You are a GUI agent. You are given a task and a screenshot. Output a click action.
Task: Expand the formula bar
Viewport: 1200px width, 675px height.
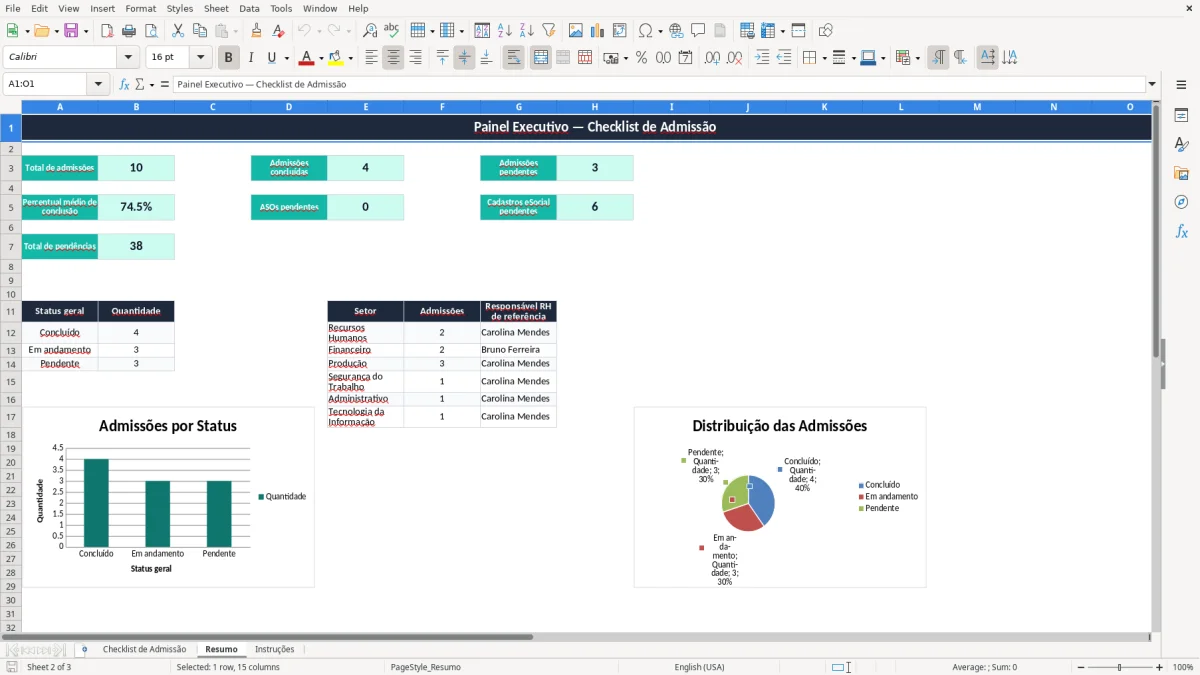(x=1152, y=85)
